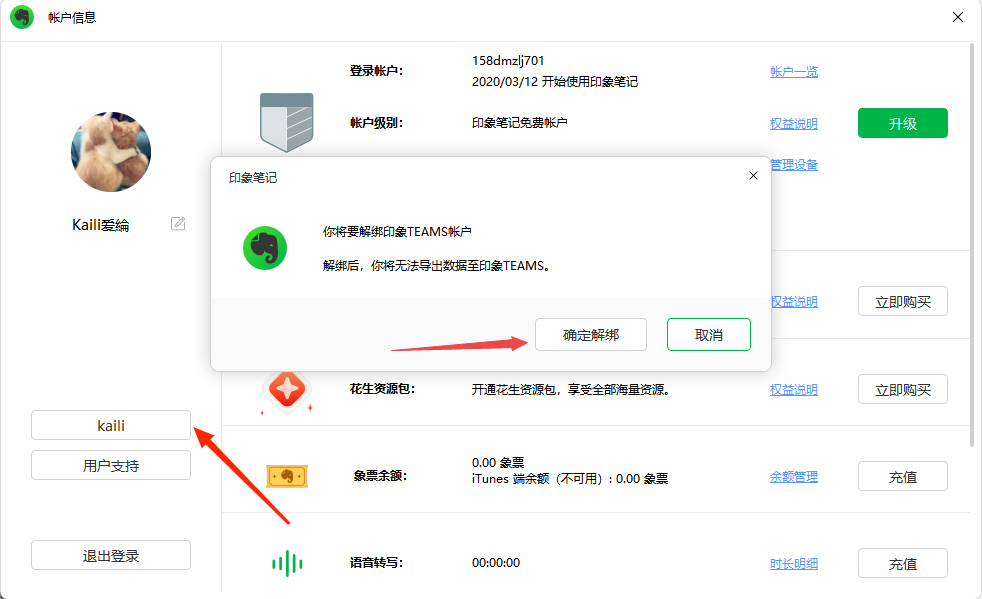Open 权益说明 link in 花生资源包 row
Screen dimensions: 982x599
pyautogui.click(x=793, y=390)
